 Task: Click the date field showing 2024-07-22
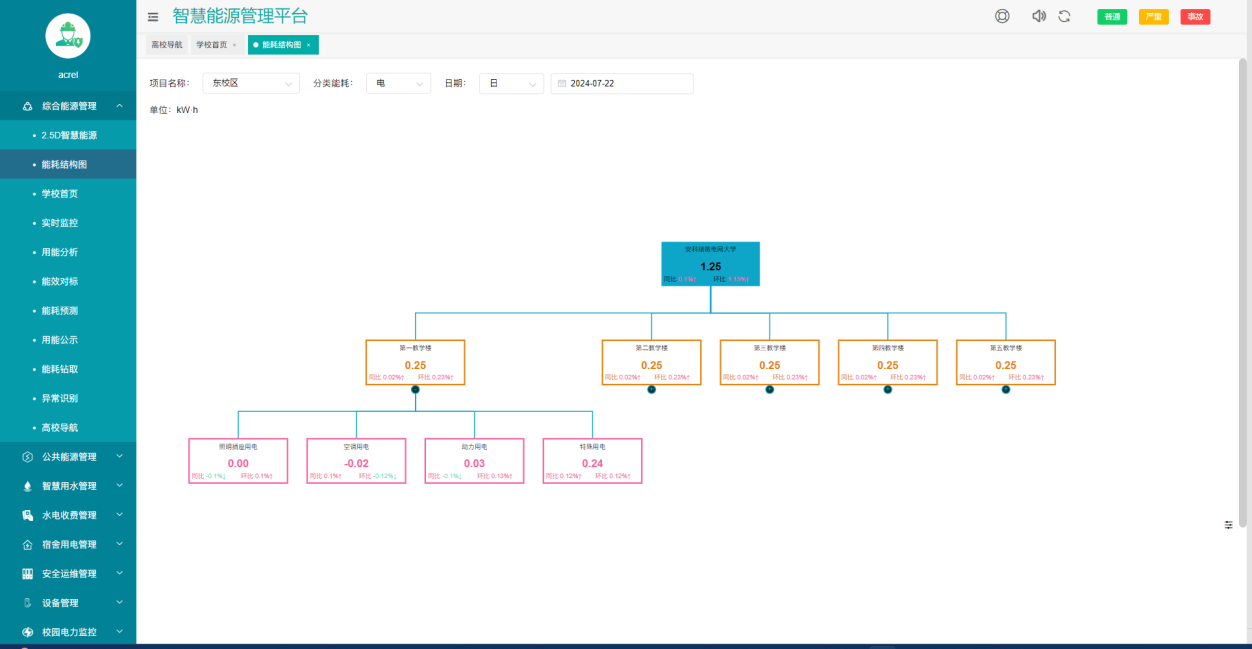pos(622,84)
